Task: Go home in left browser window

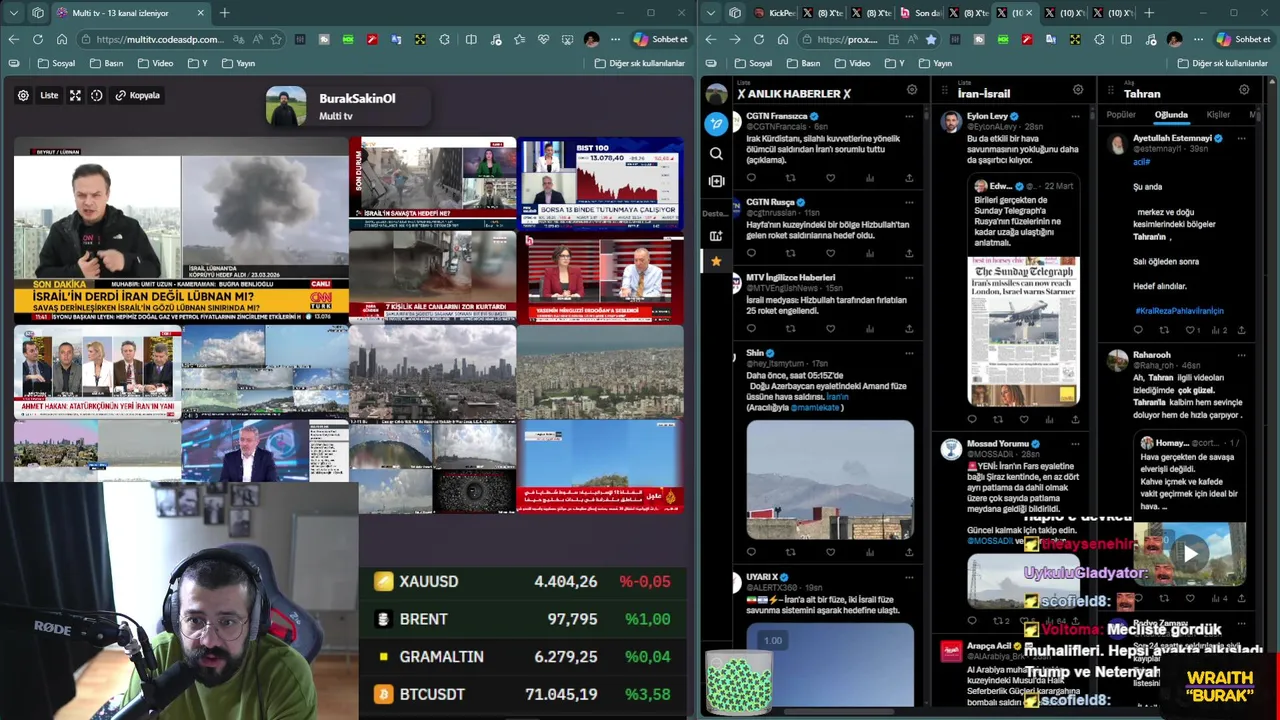Action: (62, 39)
